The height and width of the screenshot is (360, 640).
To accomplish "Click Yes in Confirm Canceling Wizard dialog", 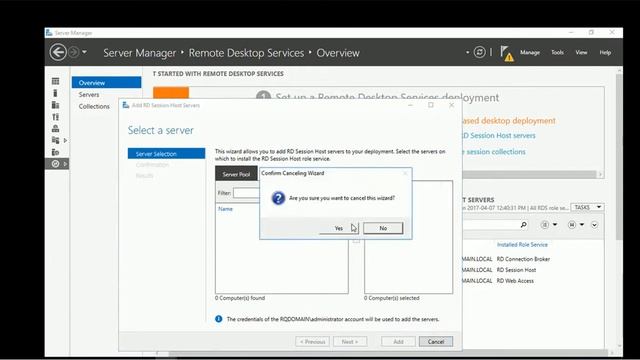I will (x=338, y=228).
